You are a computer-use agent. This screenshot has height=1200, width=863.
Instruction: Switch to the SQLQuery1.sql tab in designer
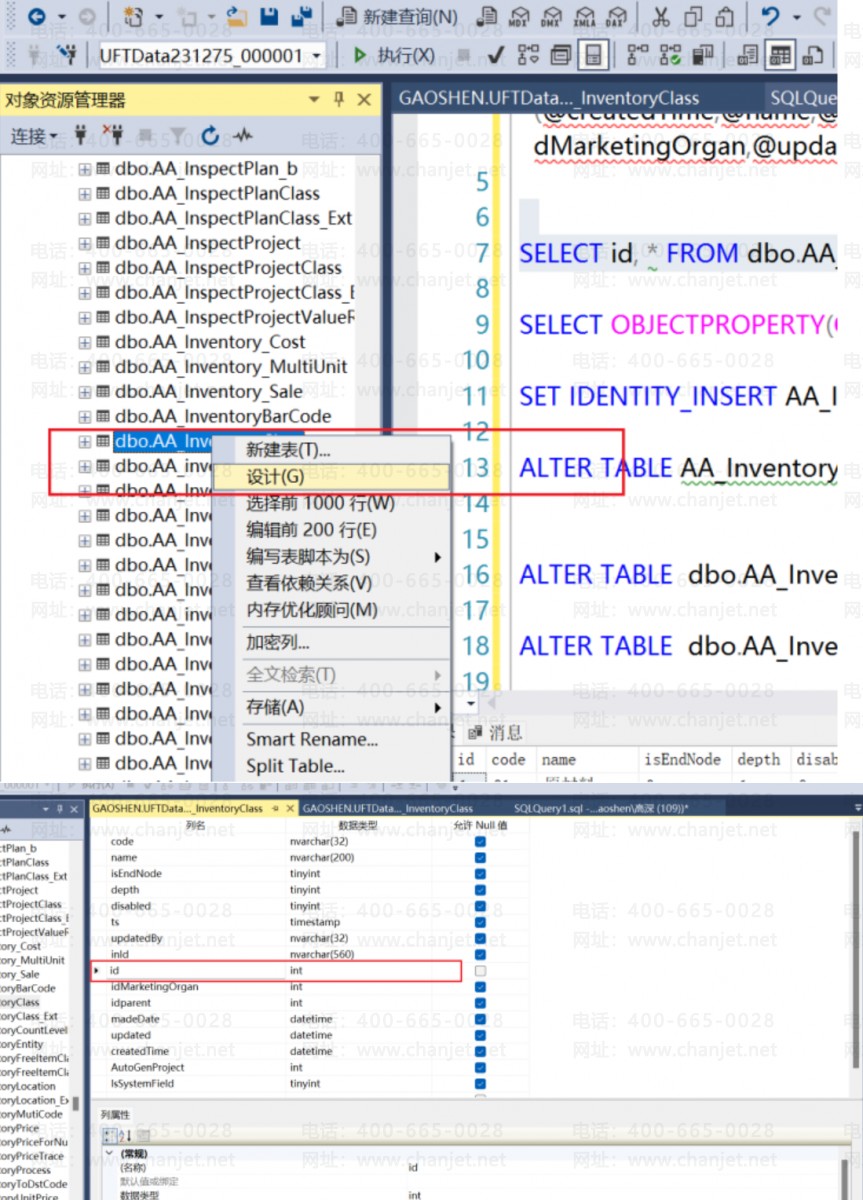[600, 808]
